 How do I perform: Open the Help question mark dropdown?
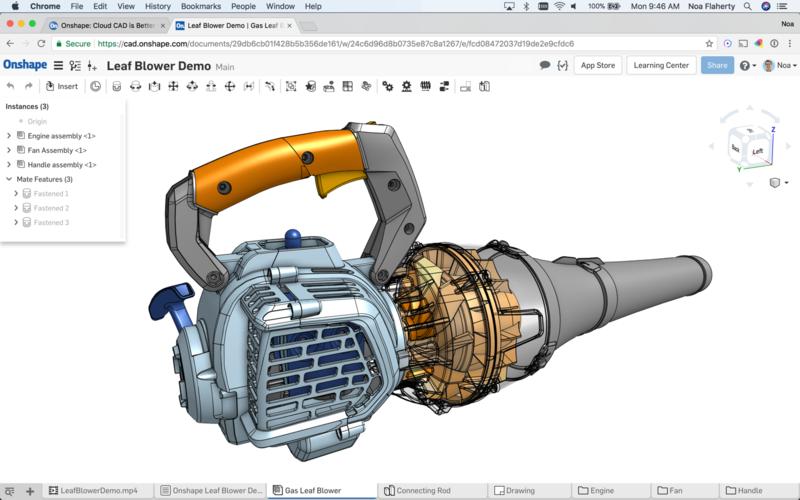click(x=746, y=65)
